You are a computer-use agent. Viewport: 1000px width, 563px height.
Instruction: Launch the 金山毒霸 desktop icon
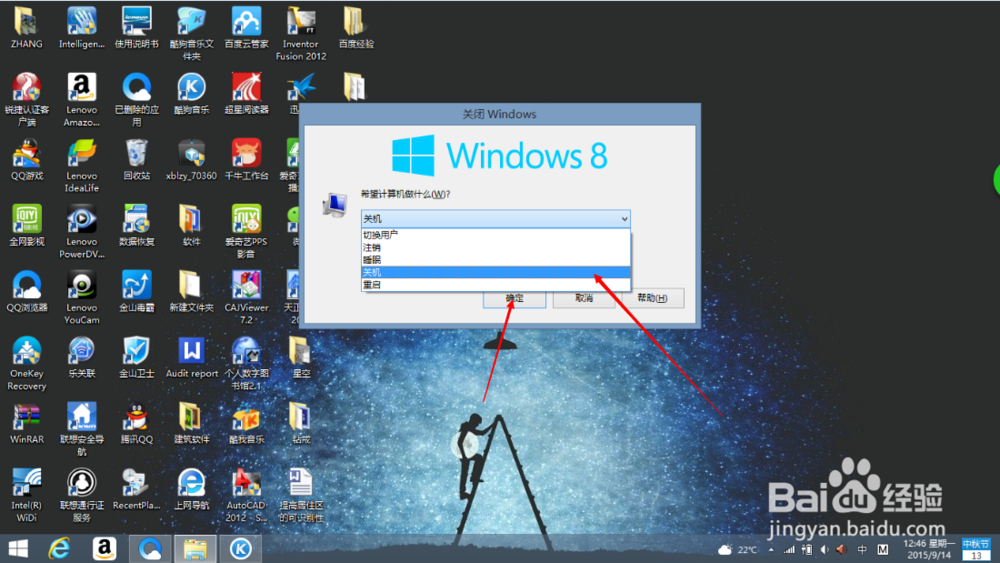(x=136, y=291)
